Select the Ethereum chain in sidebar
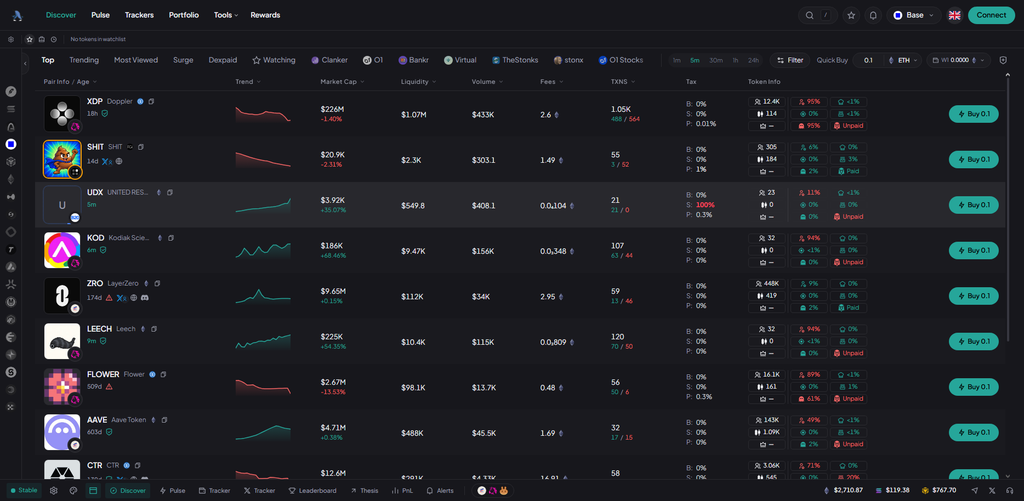The height and width of the screenshot is (501, 1024). point(11,179)
